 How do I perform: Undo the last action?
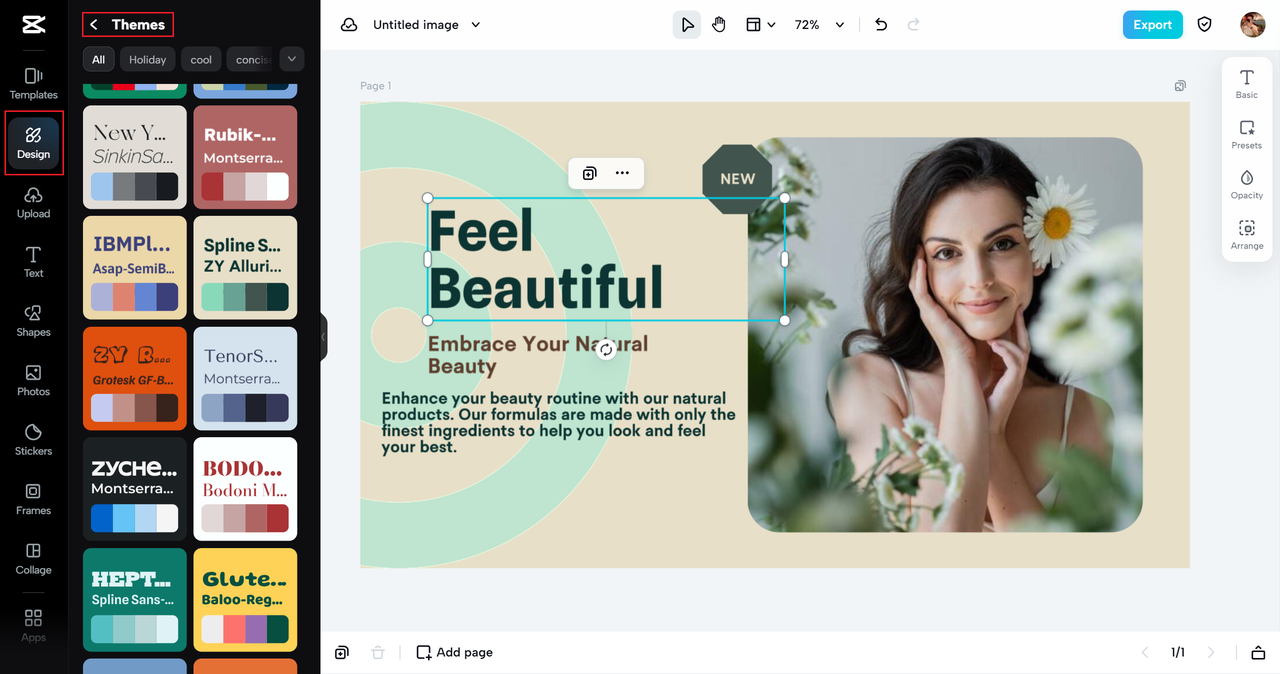pyautogui.click(x=881, y=25)
